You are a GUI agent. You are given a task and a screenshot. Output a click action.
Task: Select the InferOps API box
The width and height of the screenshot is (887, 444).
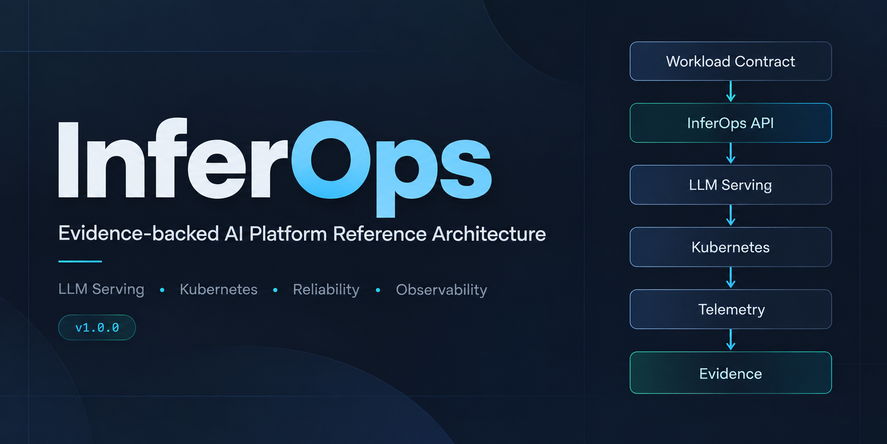click(730, 123)
